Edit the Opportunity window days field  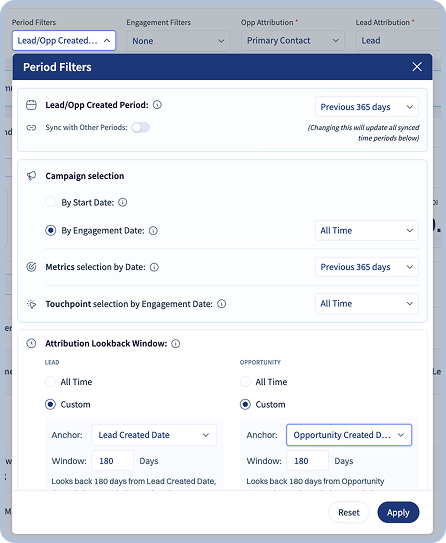click(x=307, y=461)
